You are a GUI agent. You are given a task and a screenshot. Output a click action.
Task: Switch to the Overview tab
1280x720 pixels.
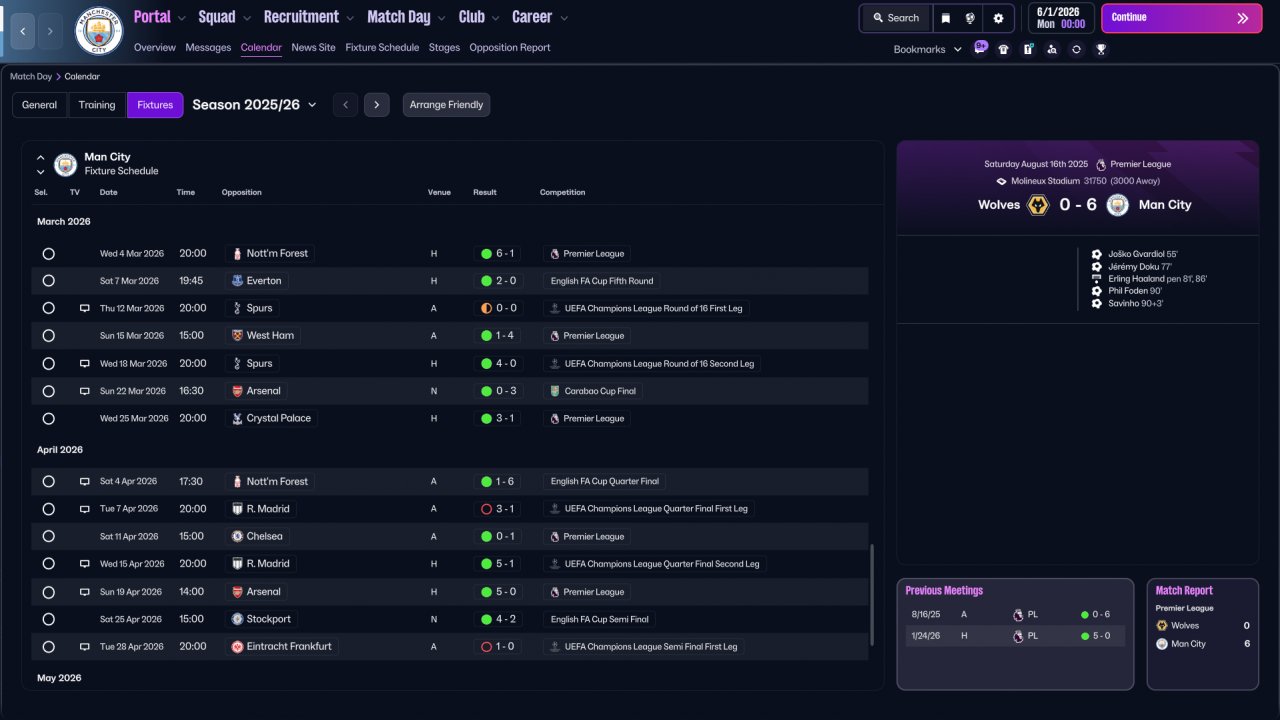[154, 47]
